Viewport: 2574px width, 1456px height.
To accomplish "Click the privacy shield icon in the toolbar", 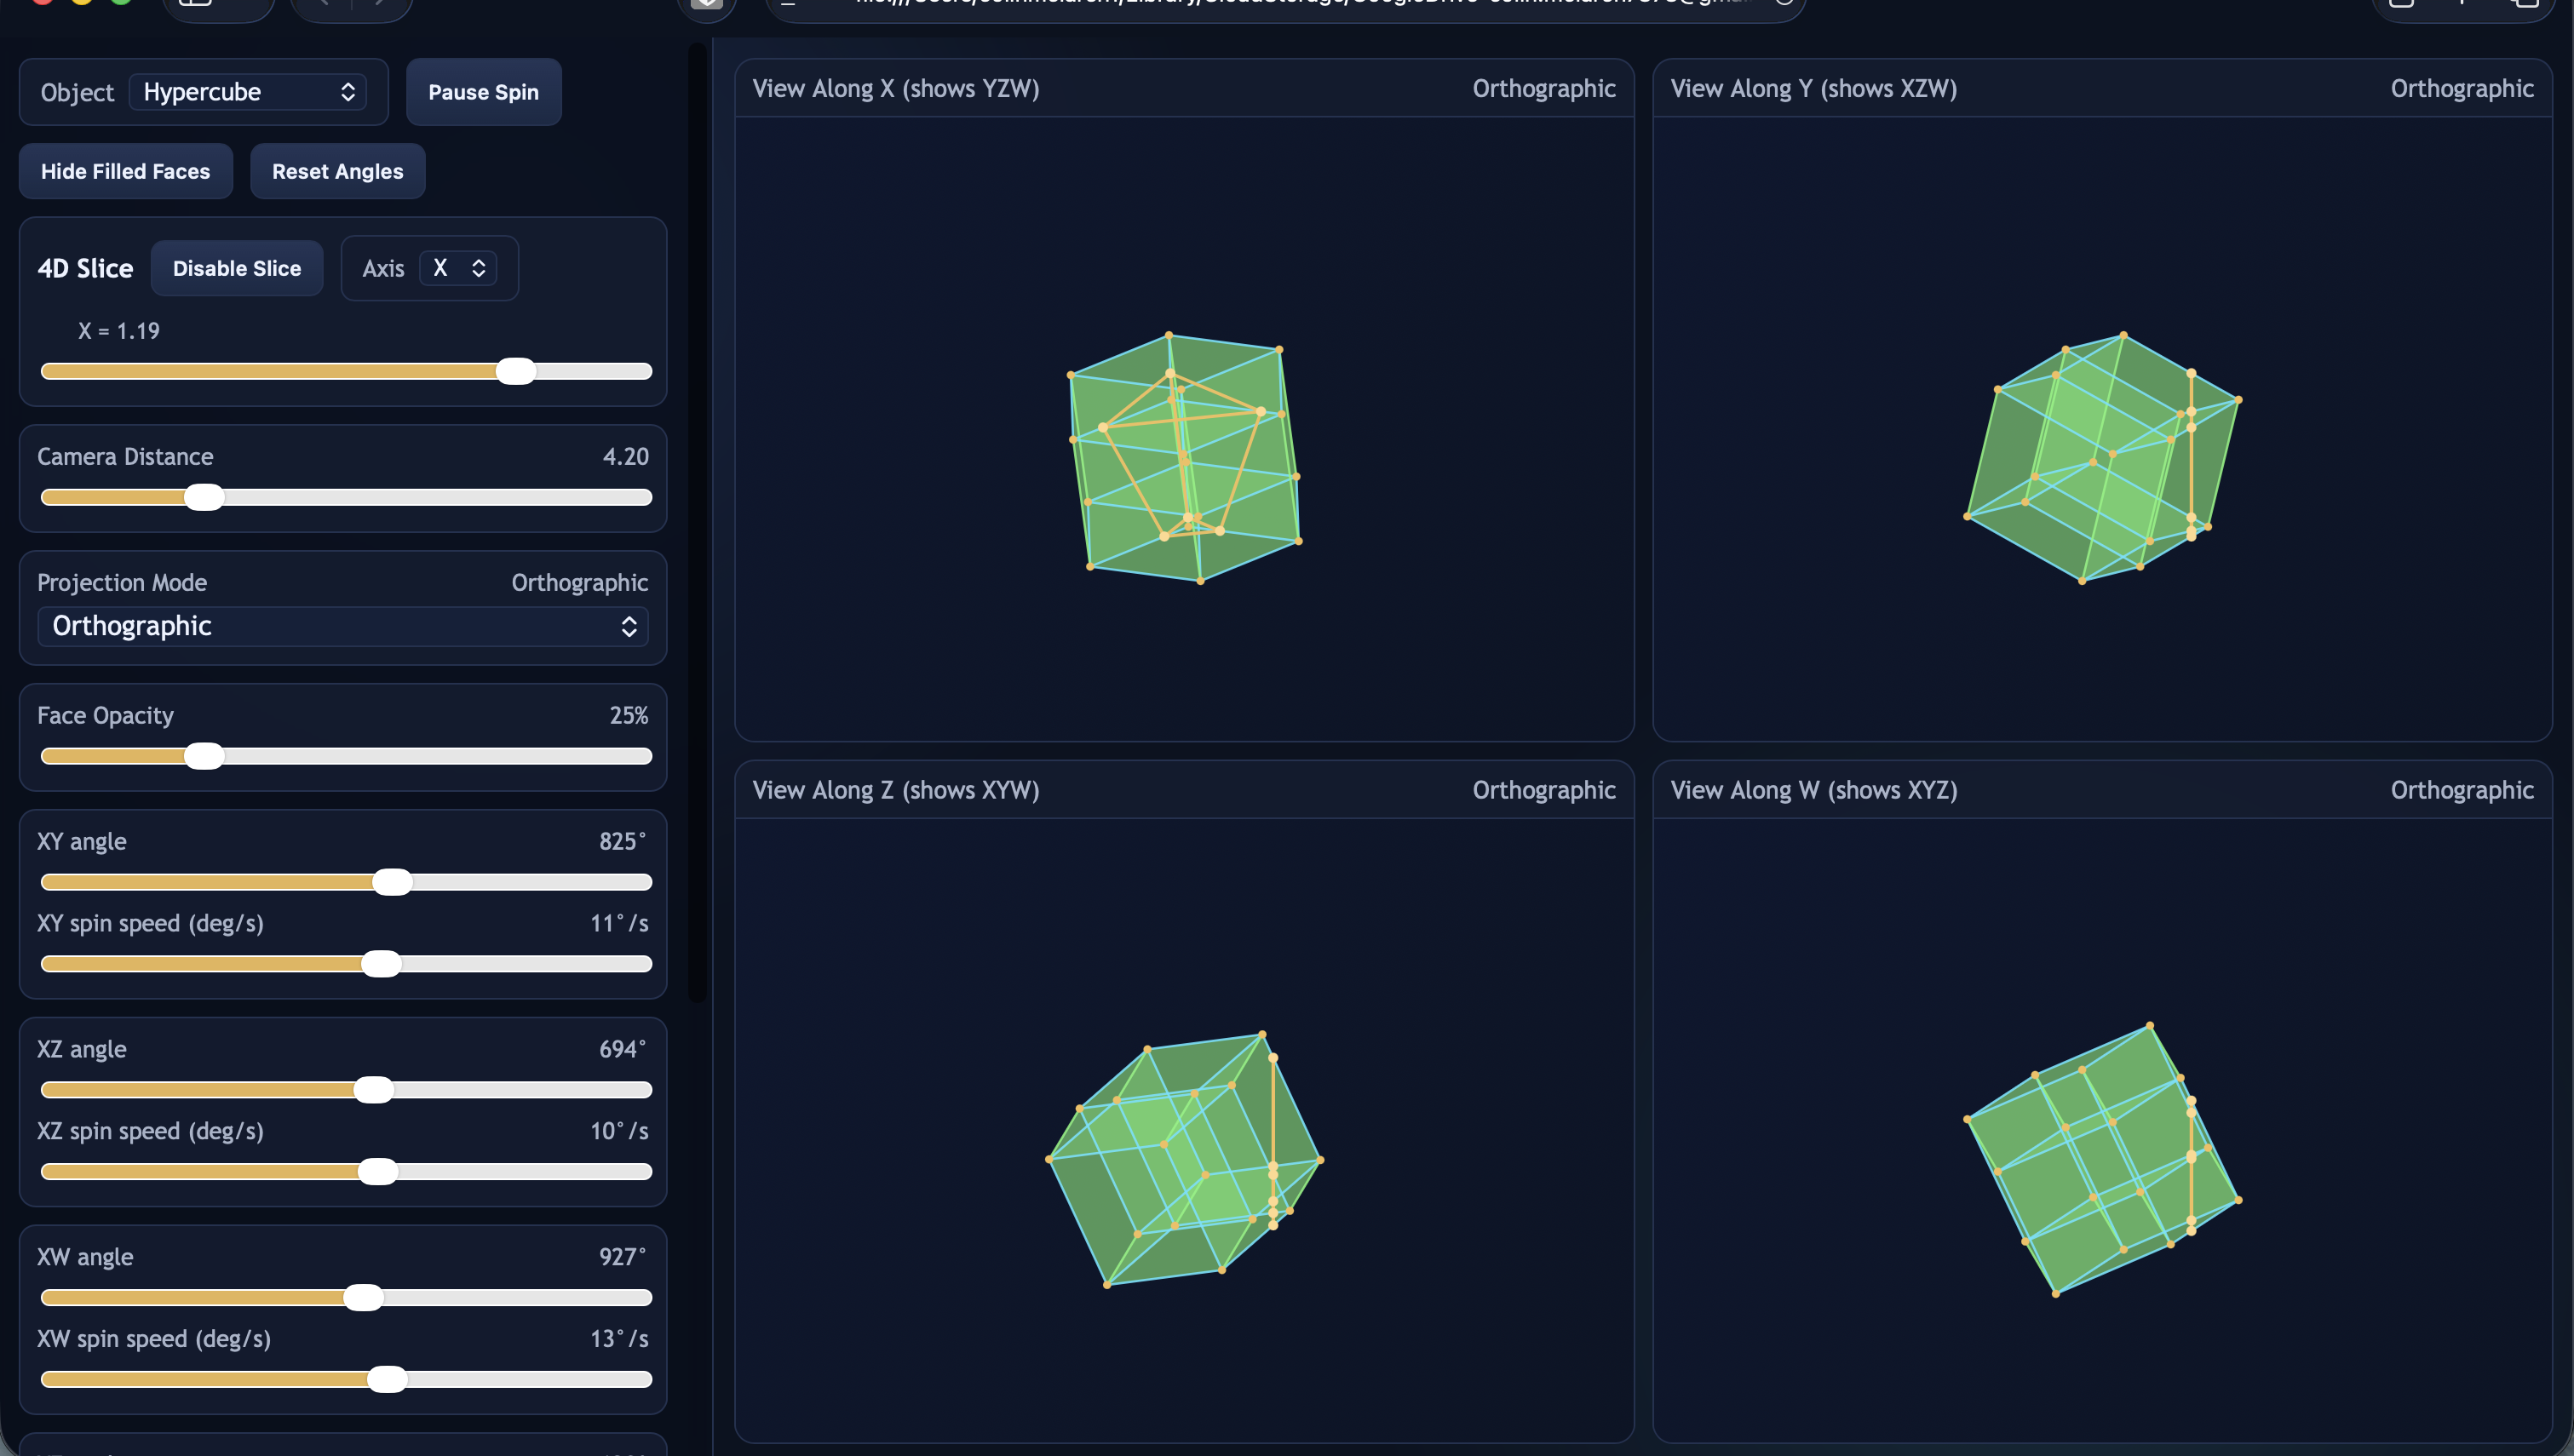I will [706, 5].
